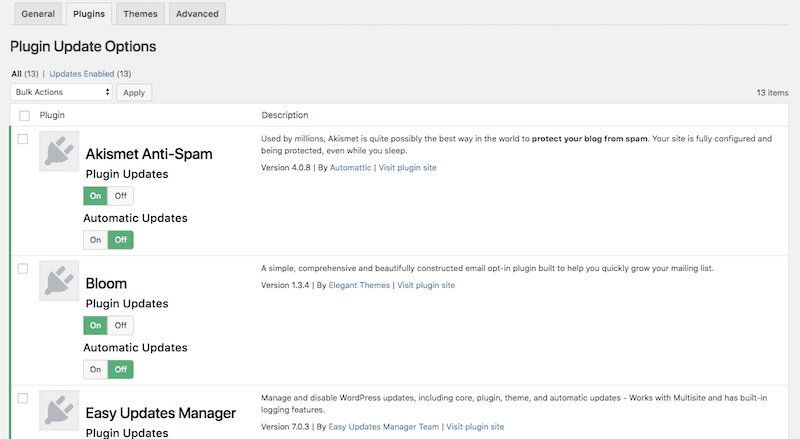Screen dimensions: 800x439
Task: Open the Elegant Themes author link
Action: point(359,285)
